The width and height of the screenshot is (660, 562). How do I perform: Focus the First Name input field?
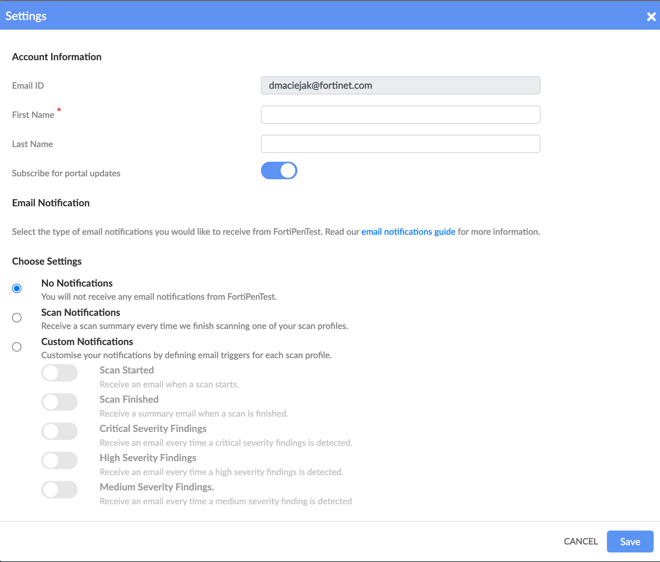400,115
